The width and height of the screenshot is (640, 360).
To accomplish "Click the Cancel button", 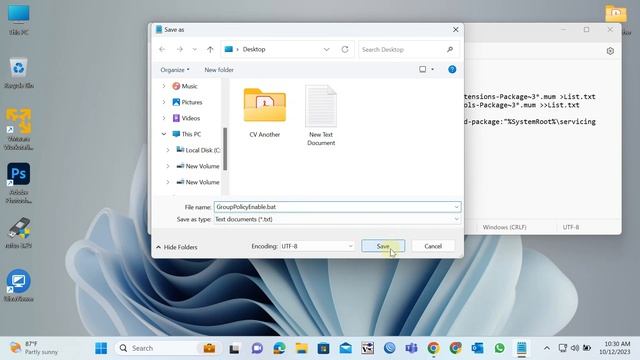I will 433,246.
